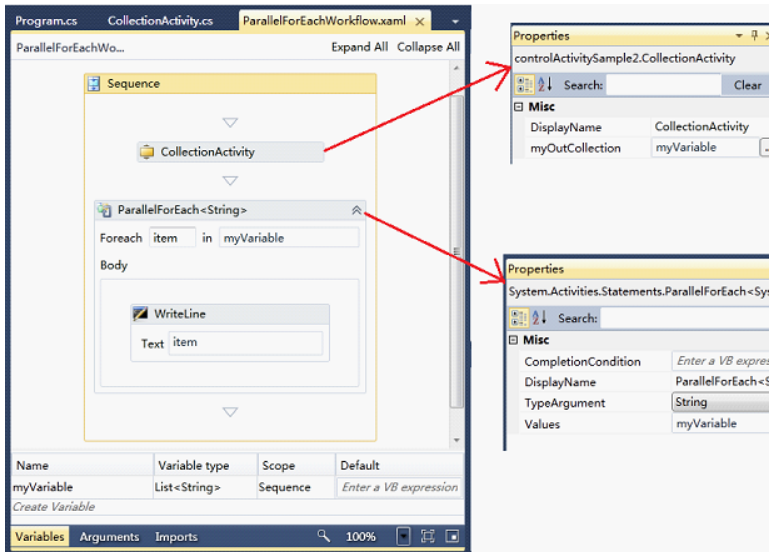777x560 pixels.
Task: Click the WriteLine activity icon
Action: point(141,314)
